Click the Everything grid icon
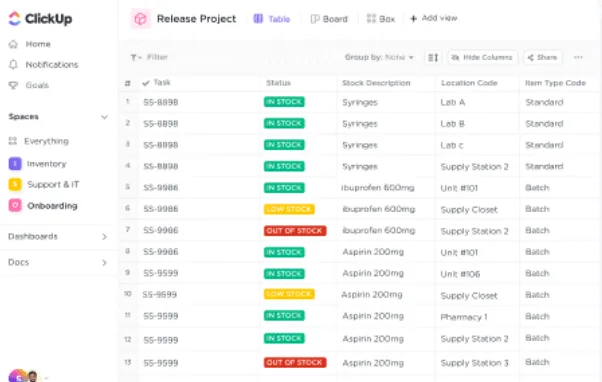Screen dimensions: 602x382 [x=13, y=141]
